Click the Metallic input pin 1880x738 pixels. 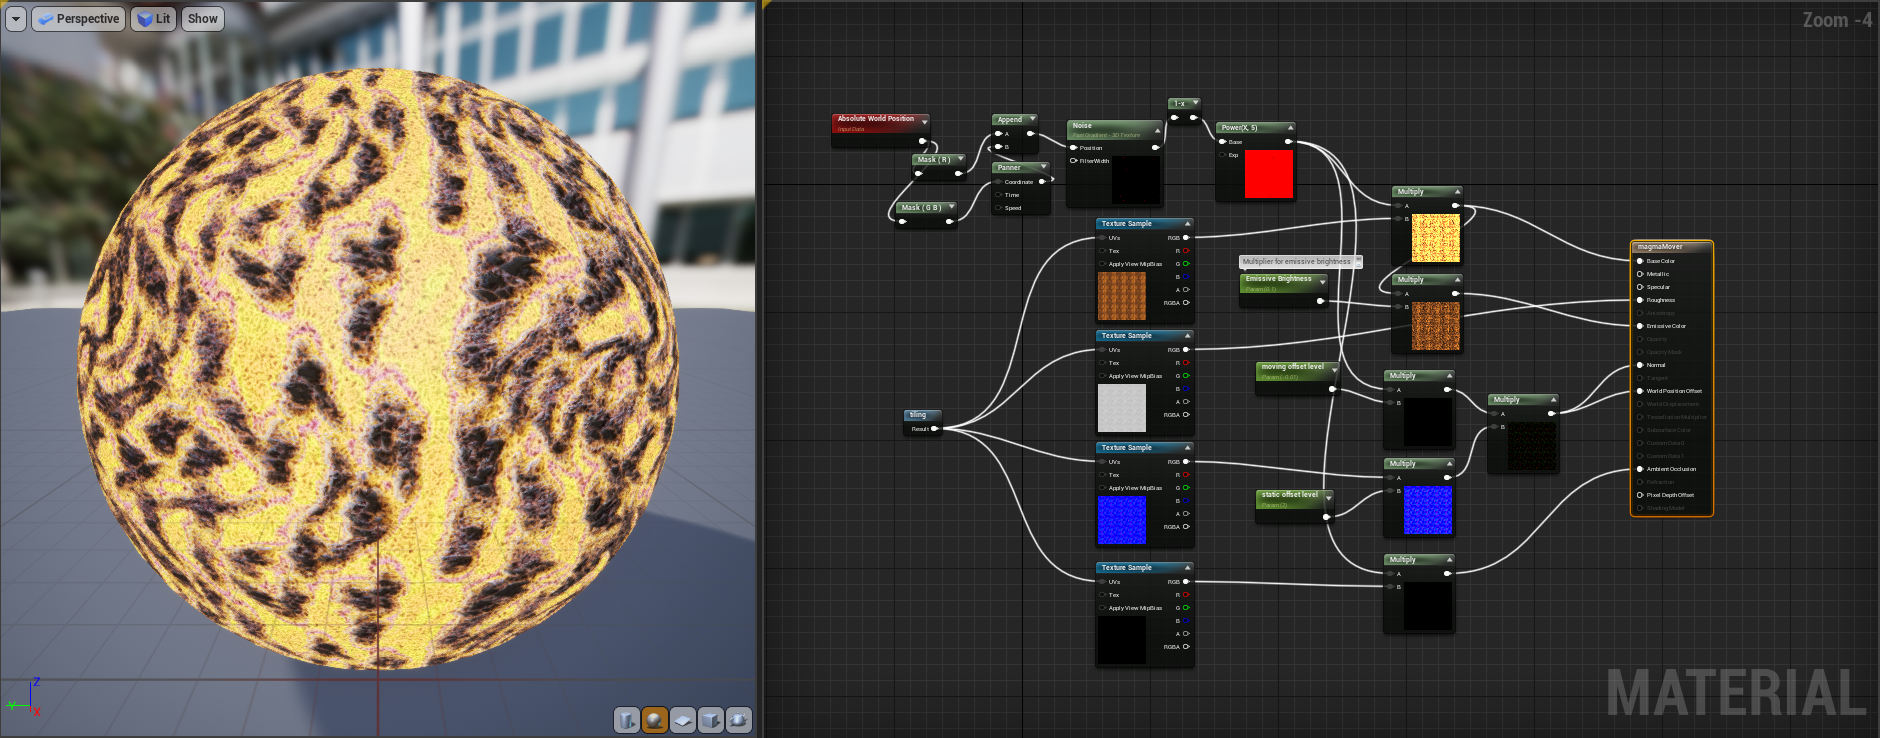click(x=1640, y=274)
